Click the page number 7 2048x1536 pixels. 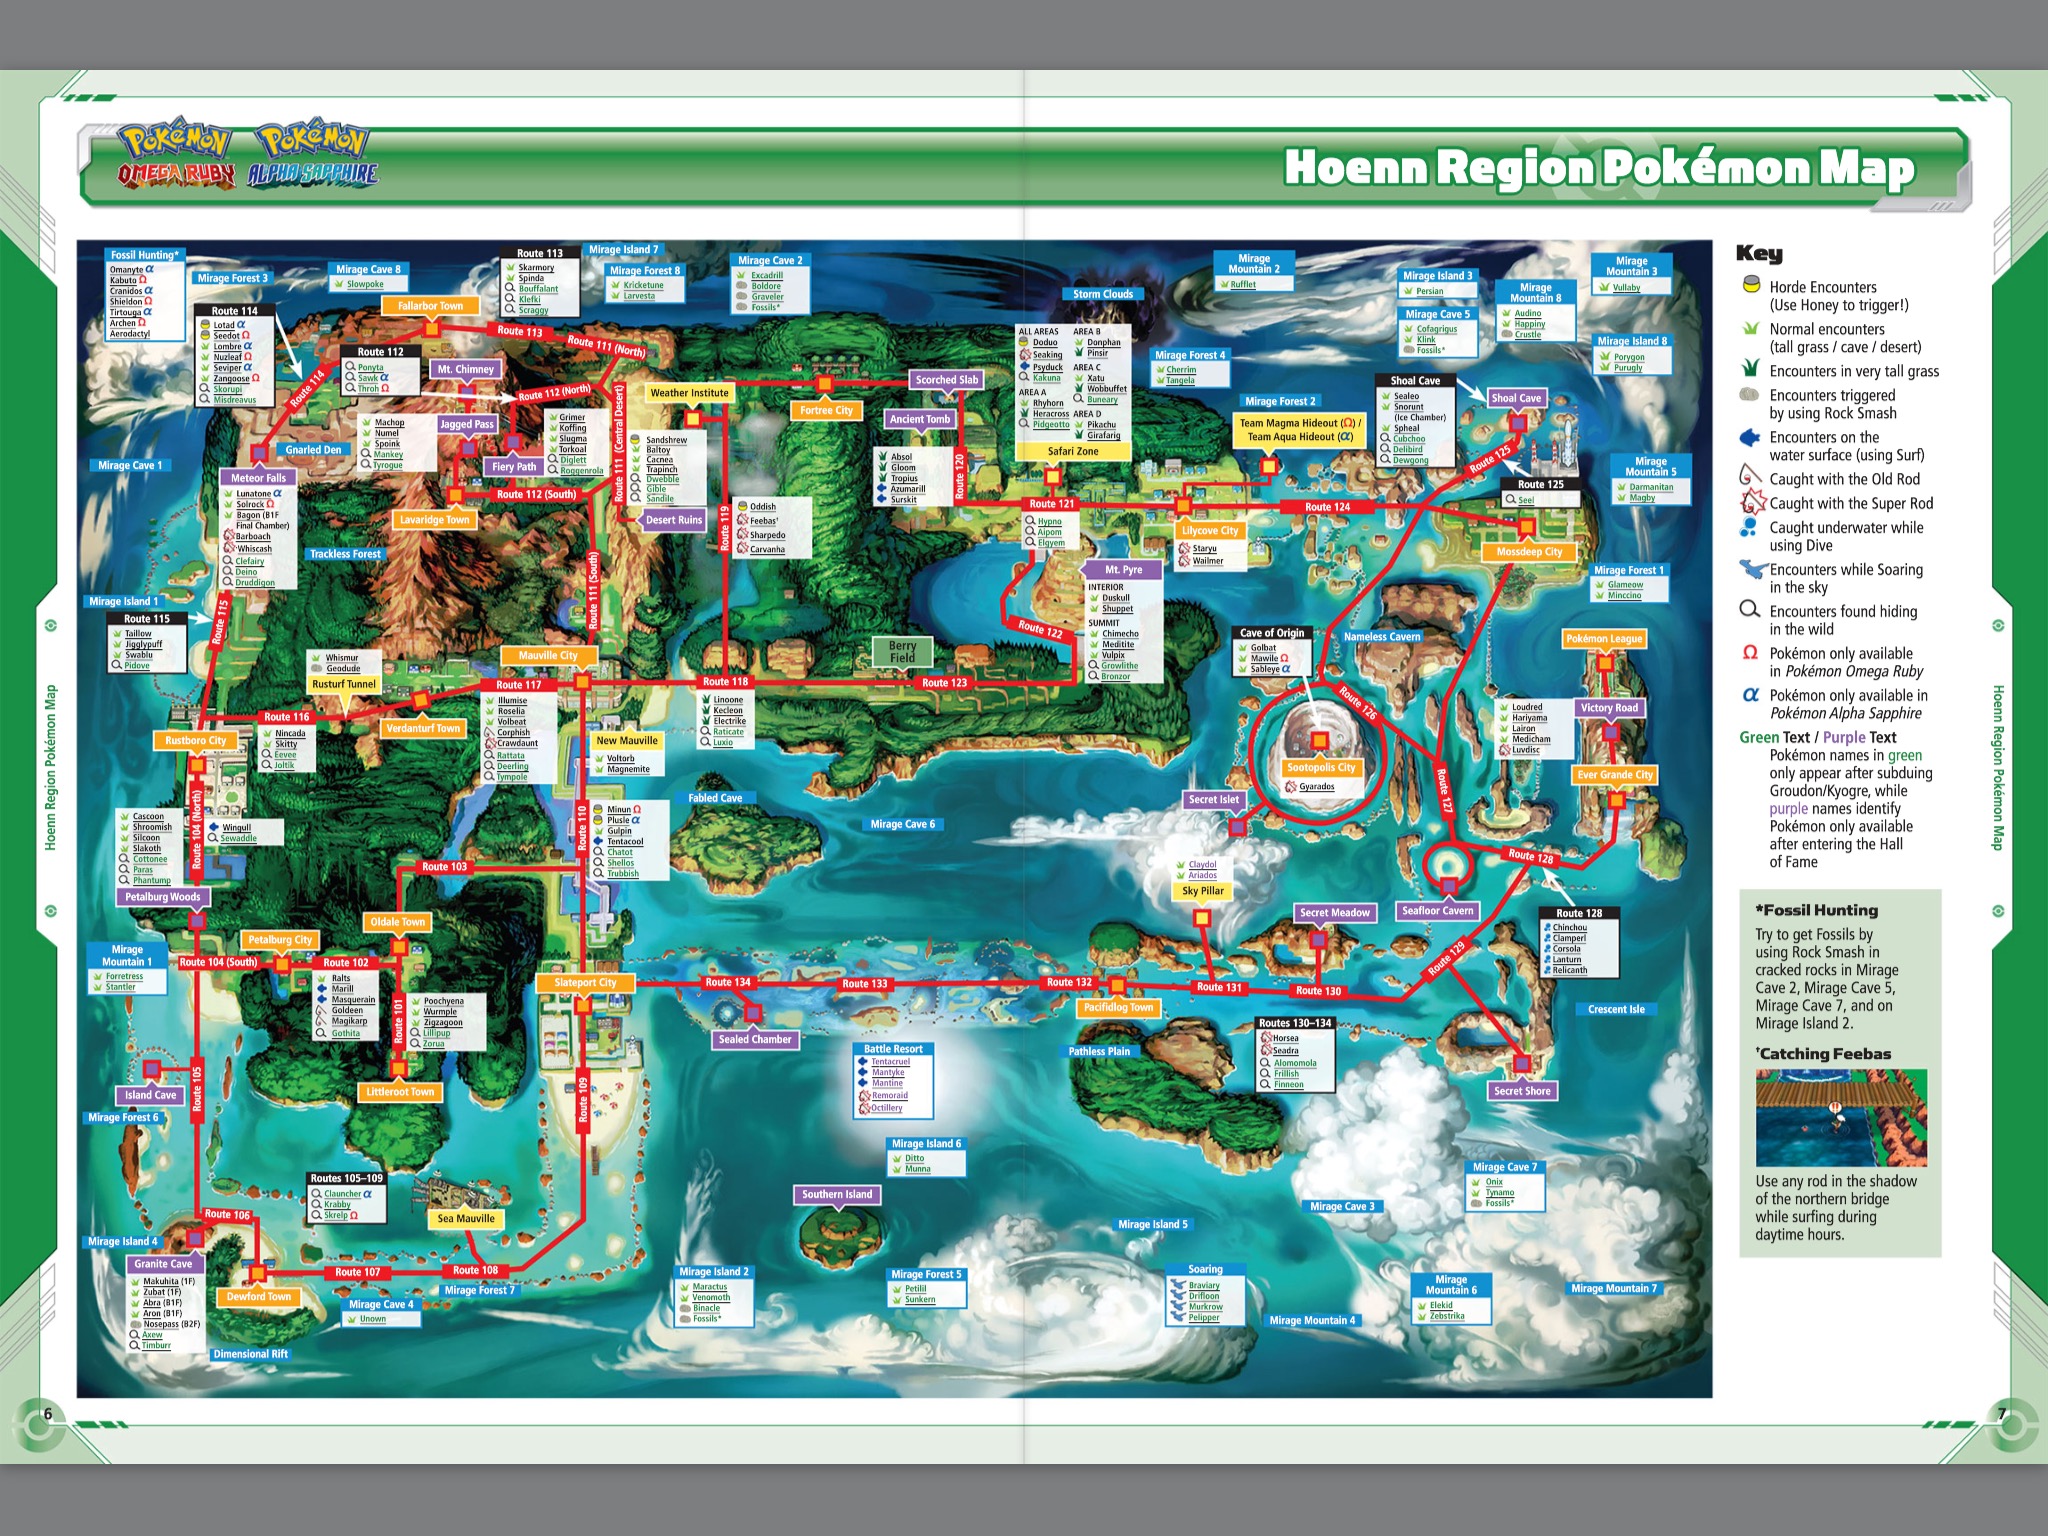click(2001, 1413)
